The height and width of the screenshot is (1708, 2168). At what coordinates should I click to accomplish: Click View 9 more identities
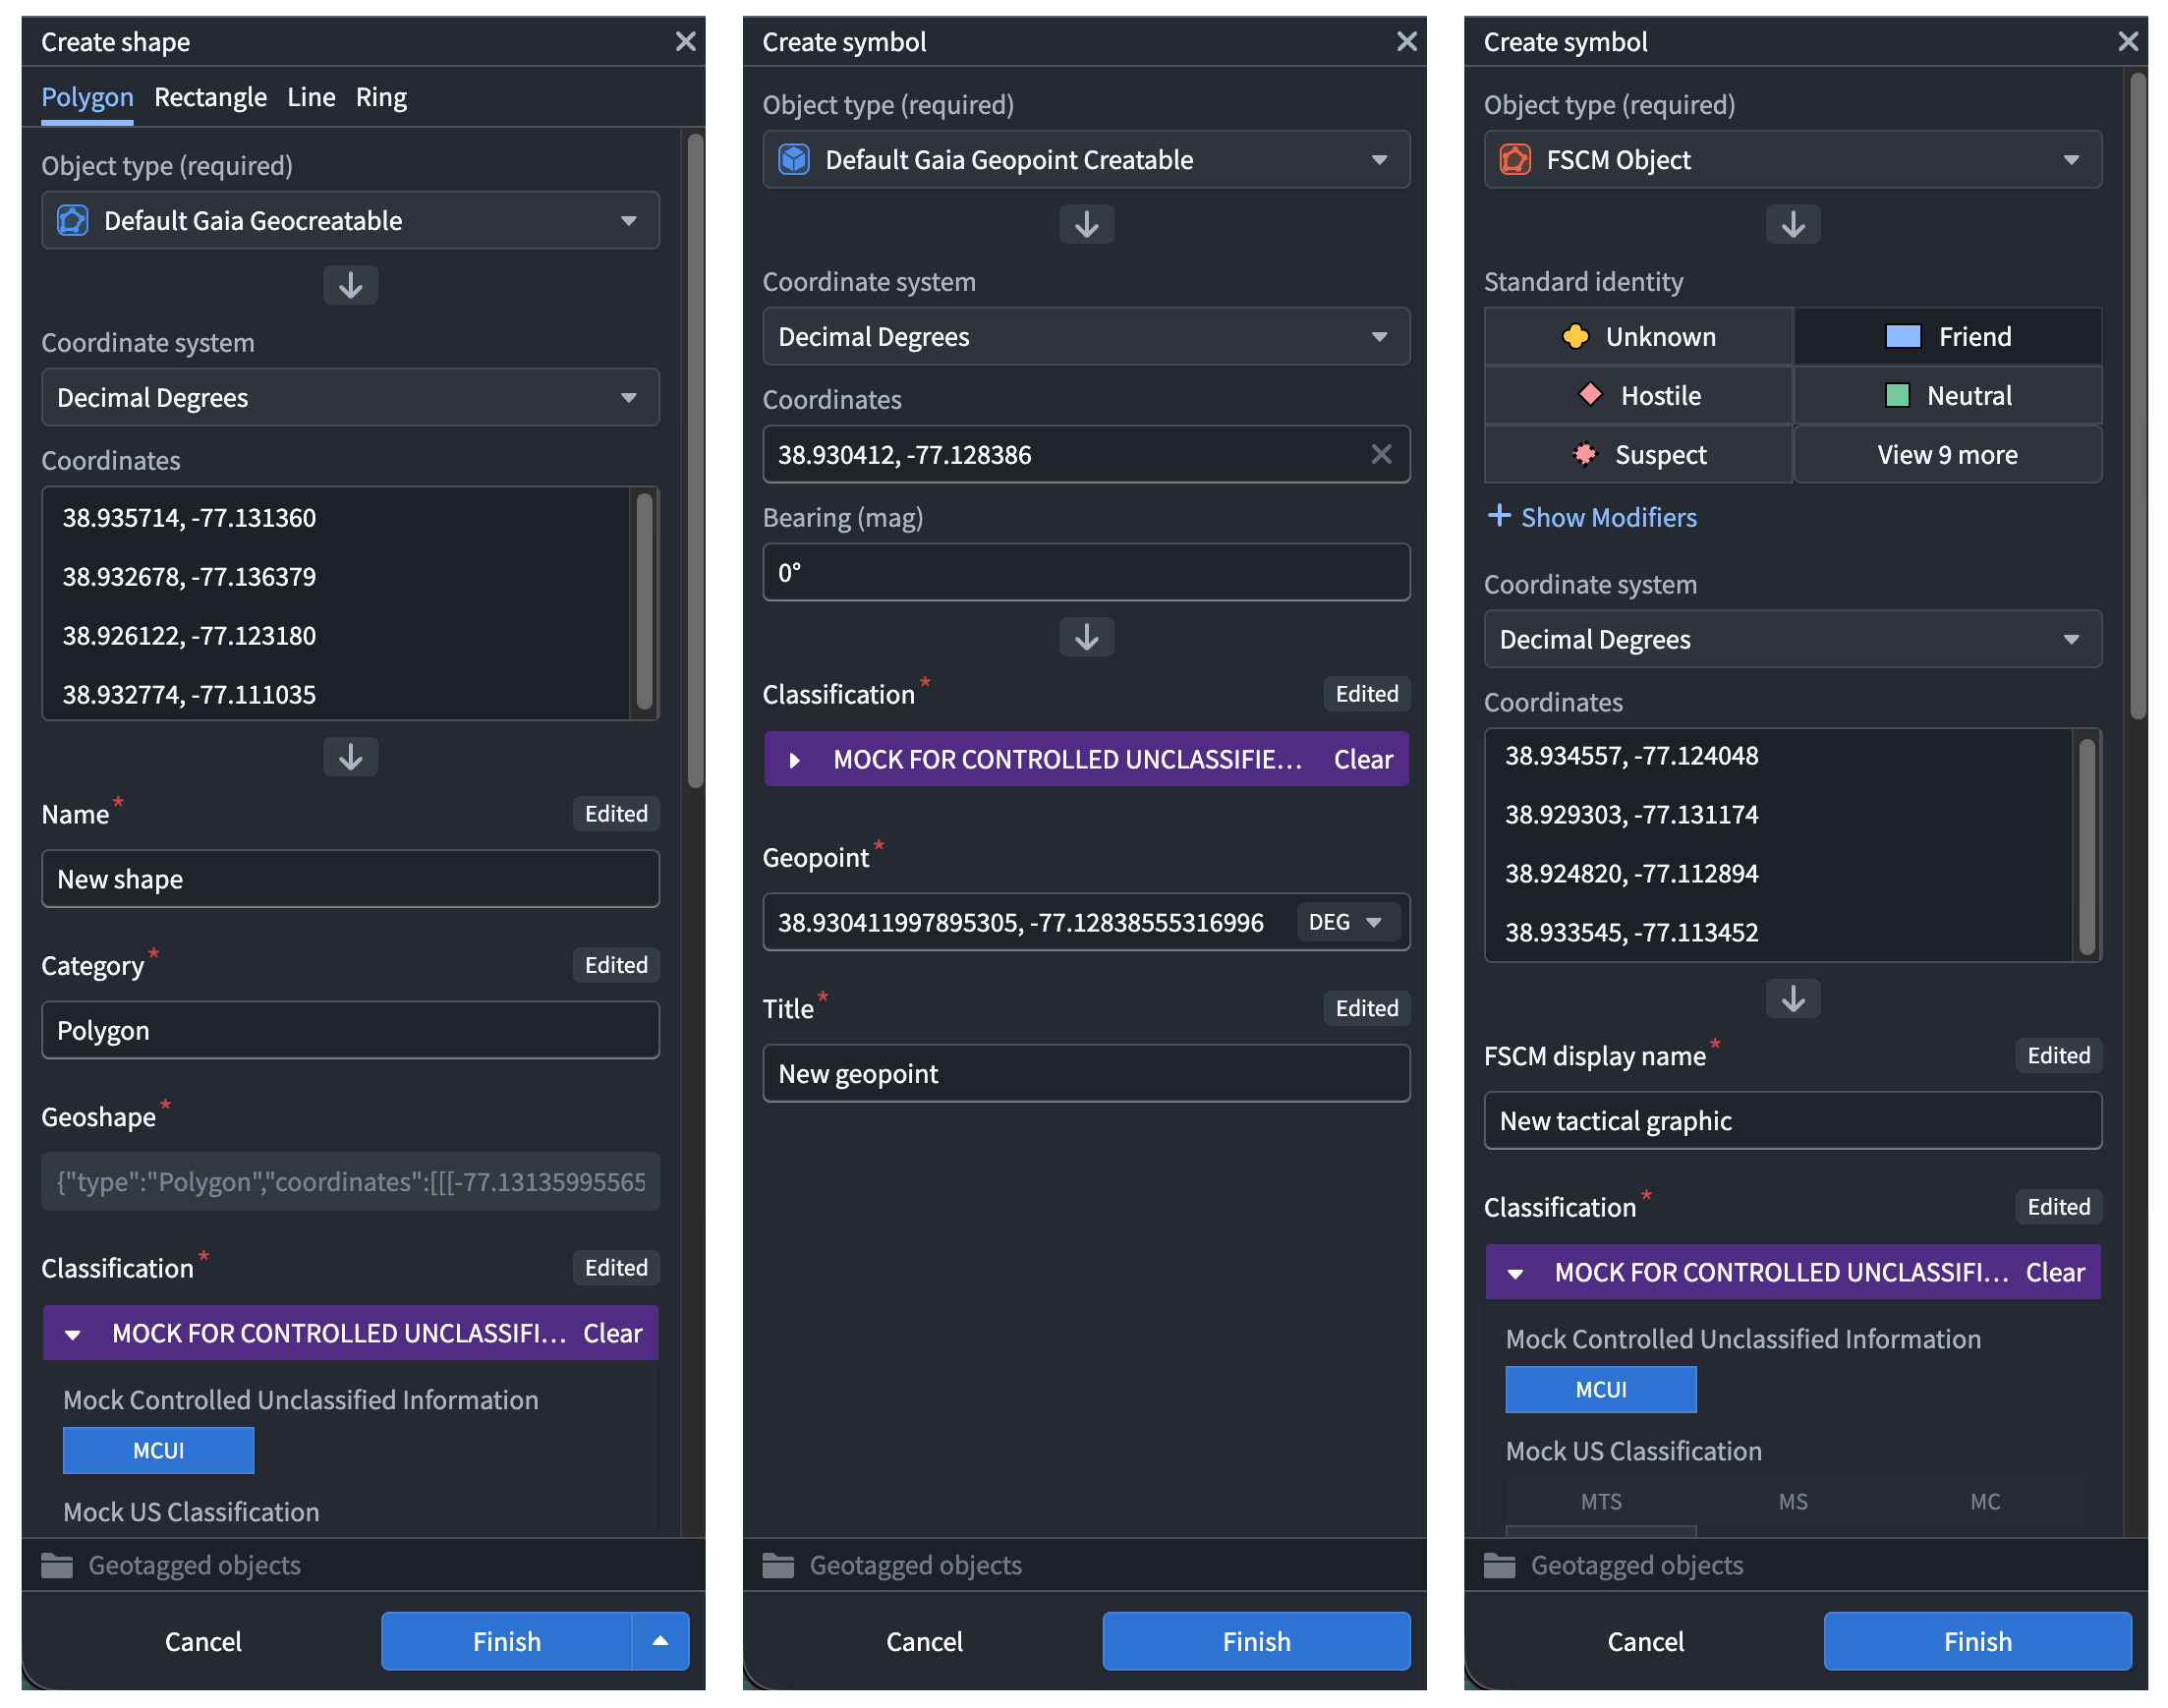[x=1947, y=455]
